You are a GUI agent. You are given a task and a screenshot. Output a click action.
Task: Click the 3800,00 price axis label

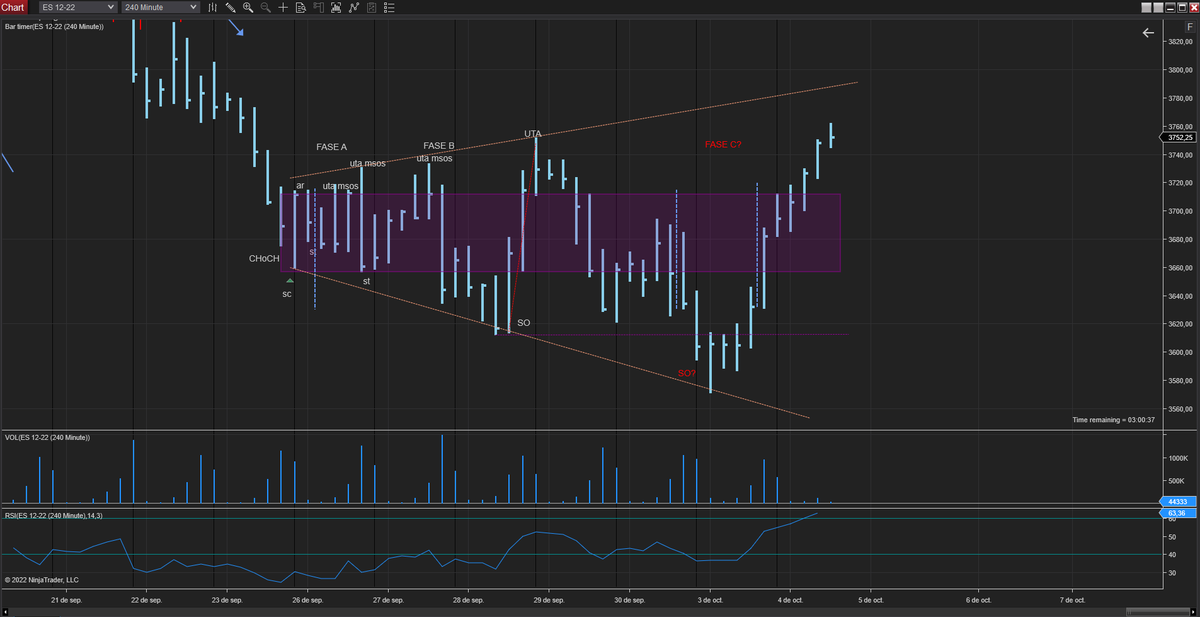(1181, 70)
